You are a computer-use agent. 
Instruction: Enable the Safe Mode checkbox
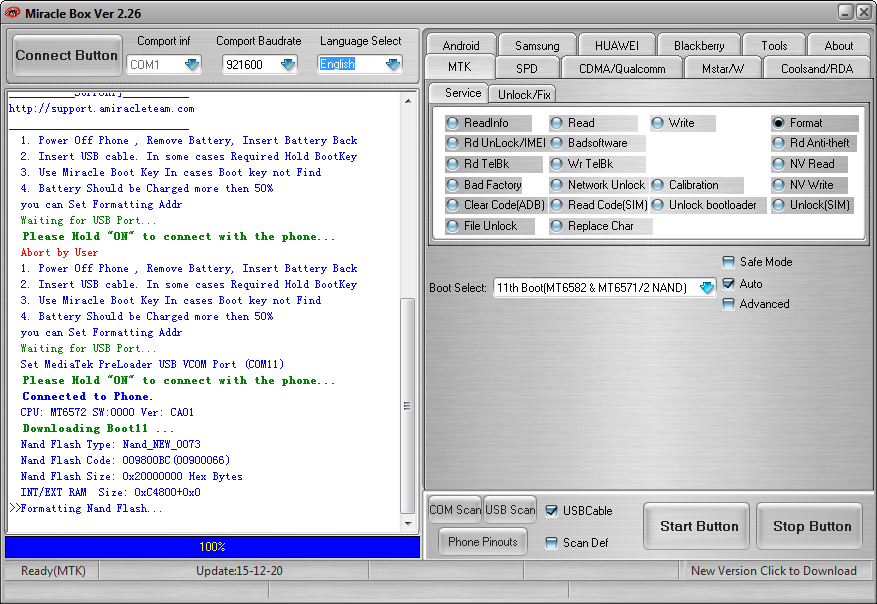click(728, 262)
